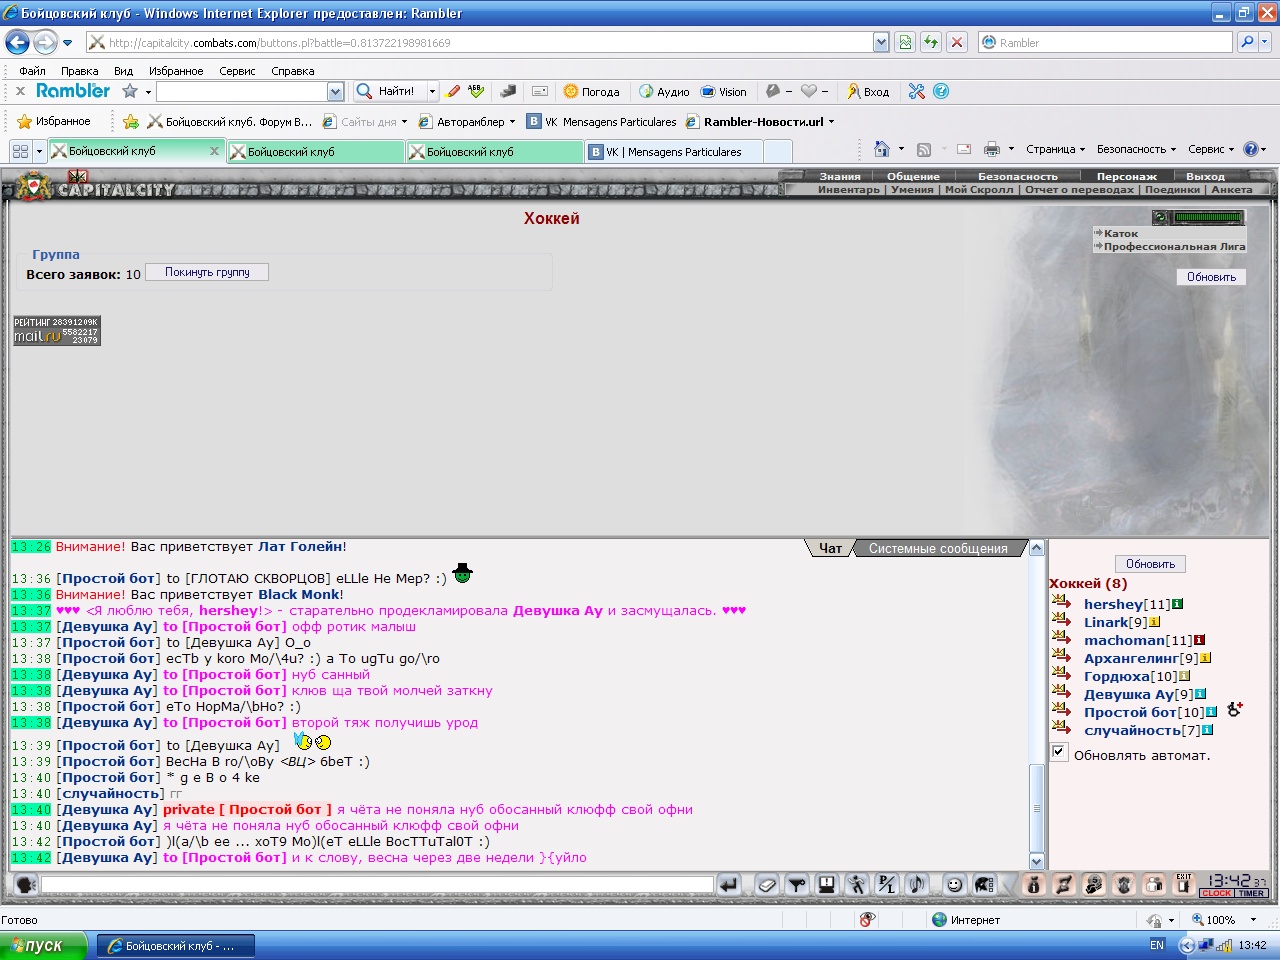
Task: Open the Правка menu
Action: coord(79,71)
